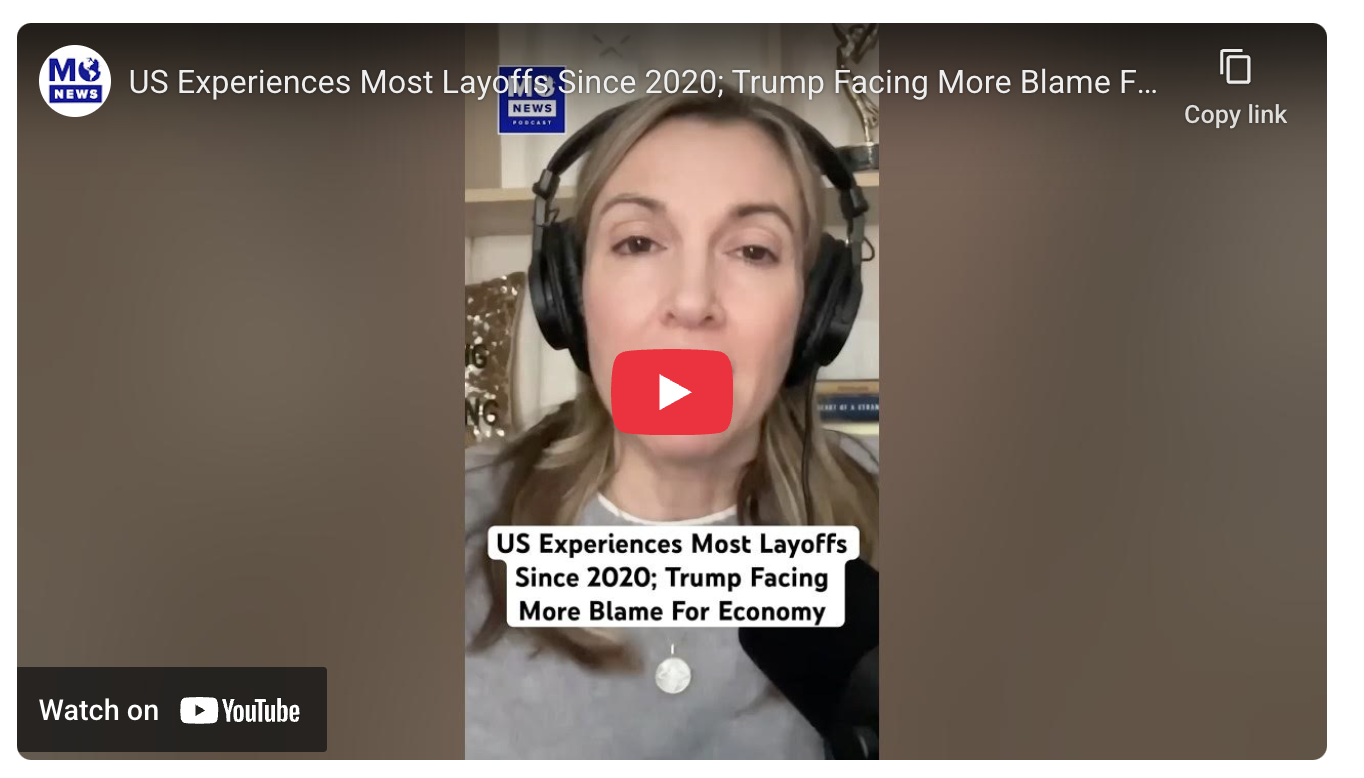Viewport: 1364px width, 778px height.
Task: Open the video title link about layoffs
Action: [x=643, y=82]
